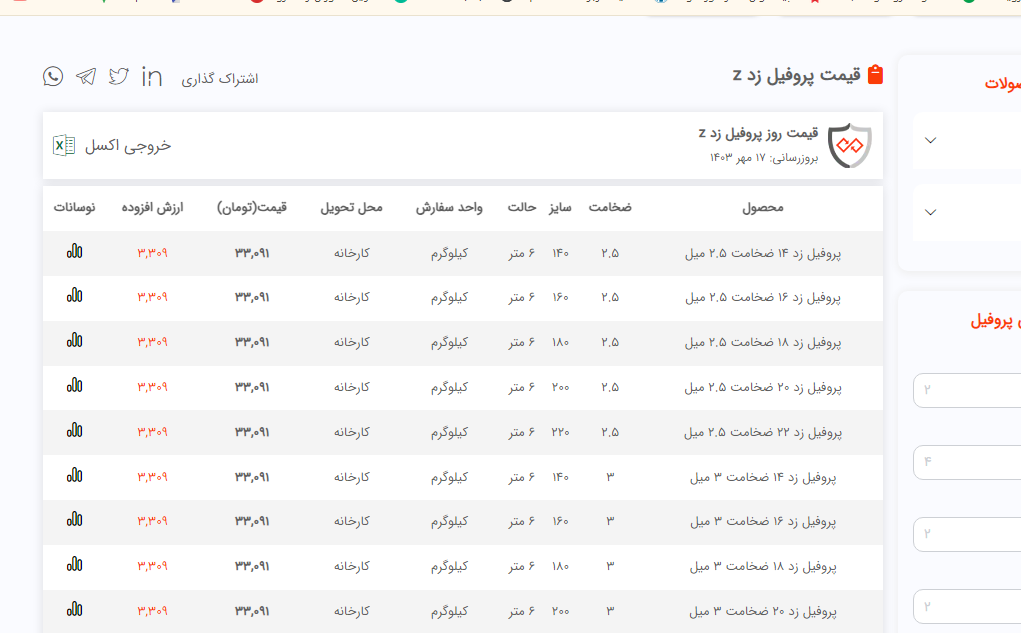
Task: Expand the second sidebar chevron dropdown
Action: click(x=931, y=212)
